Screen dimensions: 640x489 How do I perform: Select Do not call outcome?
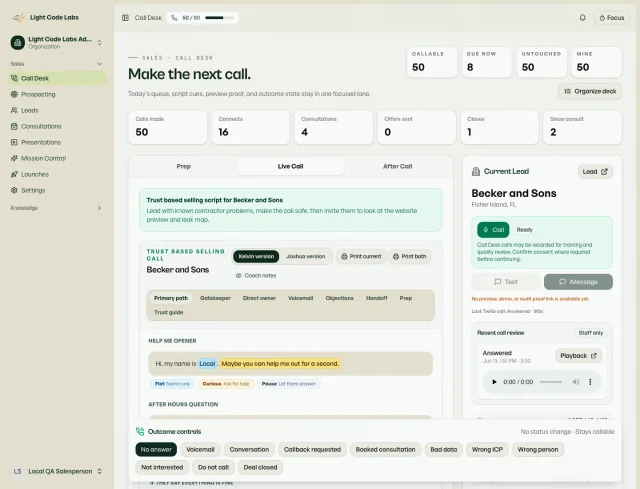click(213, 467)
